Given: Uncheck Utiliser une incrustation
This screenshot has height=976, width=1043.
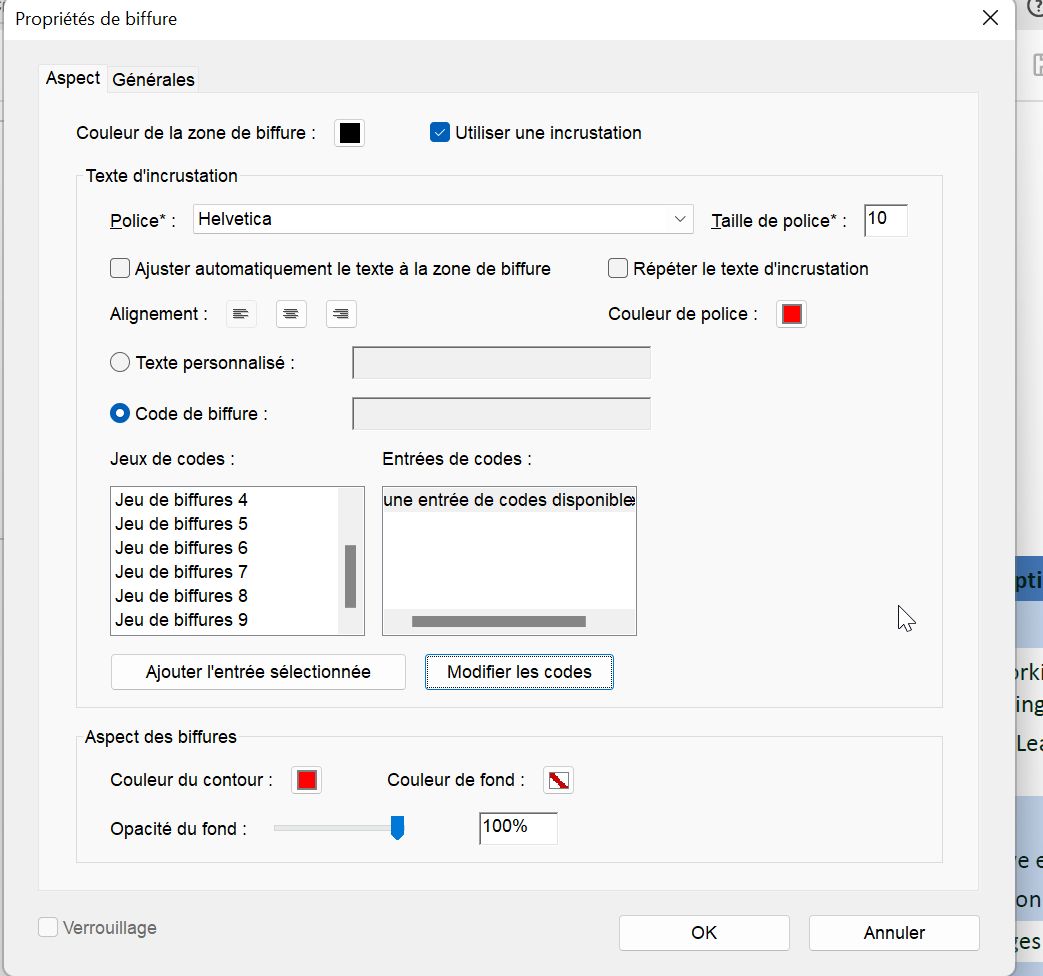Looking at the screenshot, I should point(440,132).
